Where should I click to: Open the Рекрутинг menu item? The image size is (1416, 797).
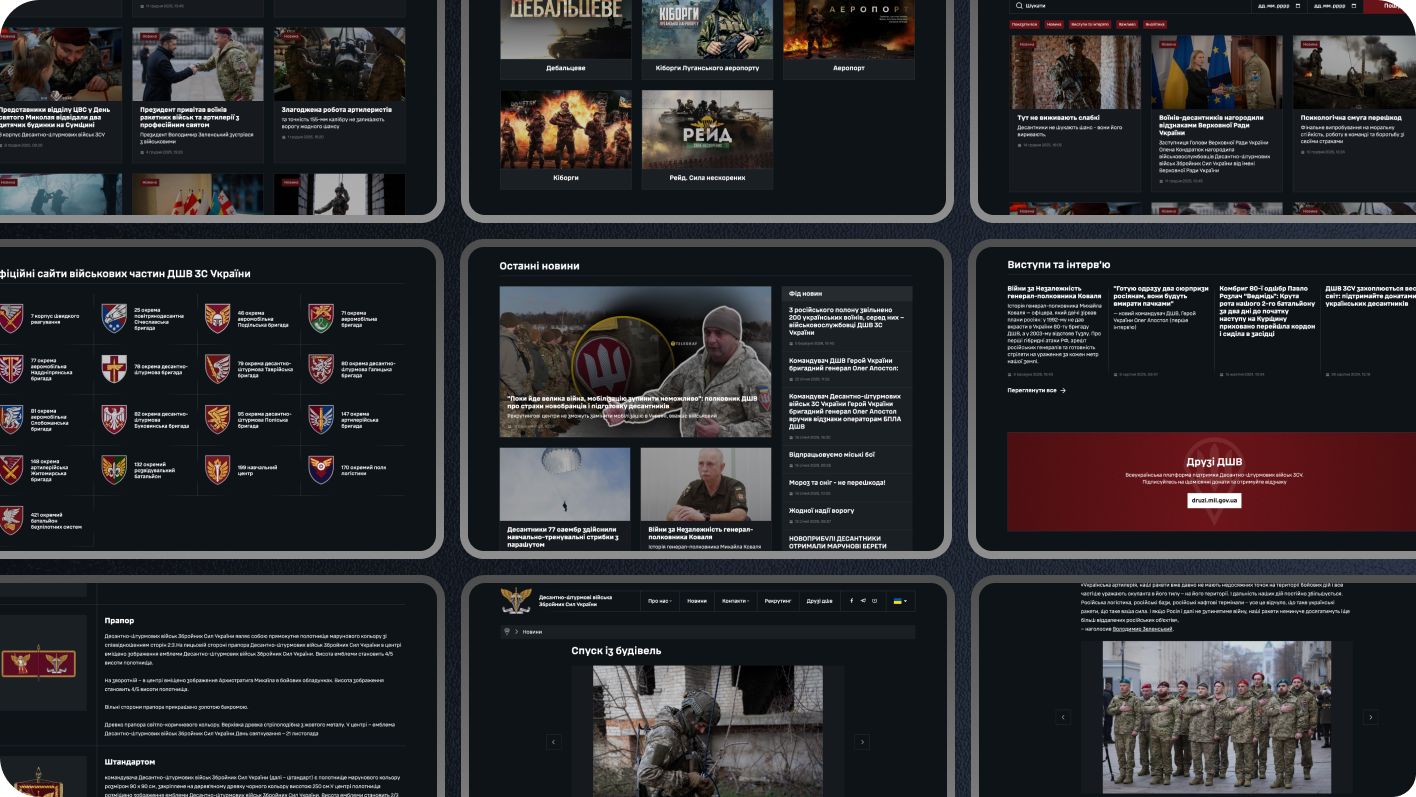[778, 601]
